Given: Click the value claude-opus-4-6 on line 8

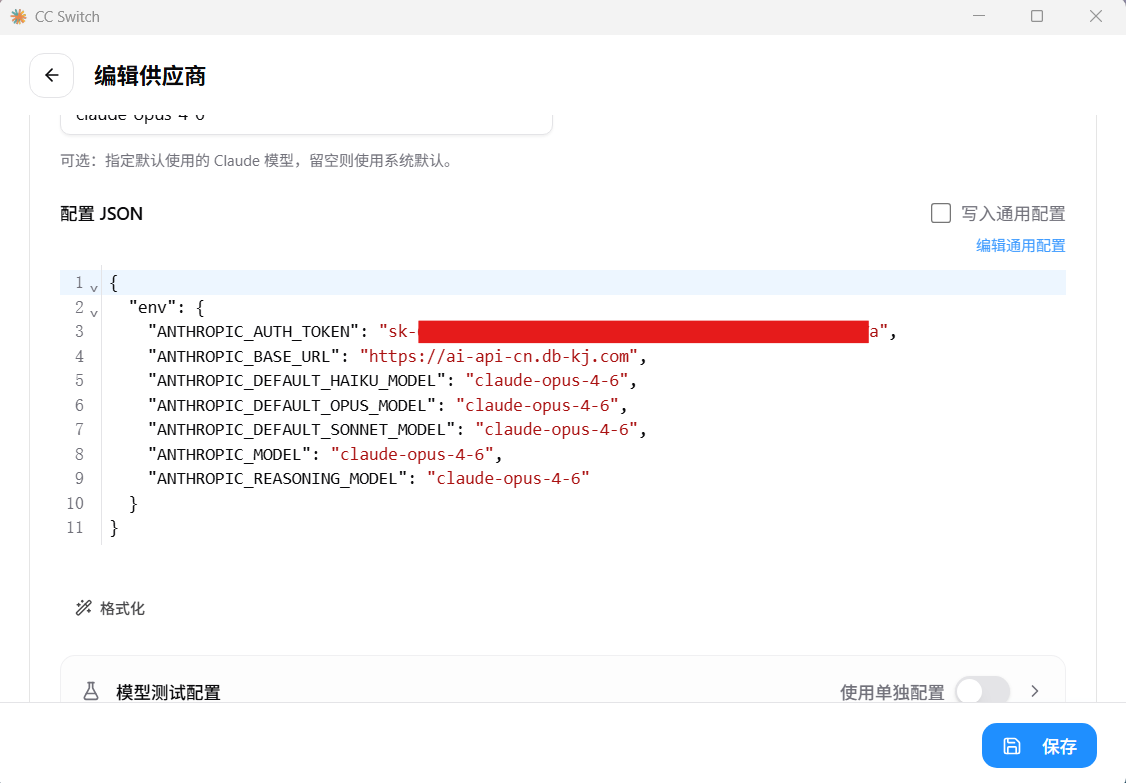Looking at the screenshot, I should (x=412, y=455).
